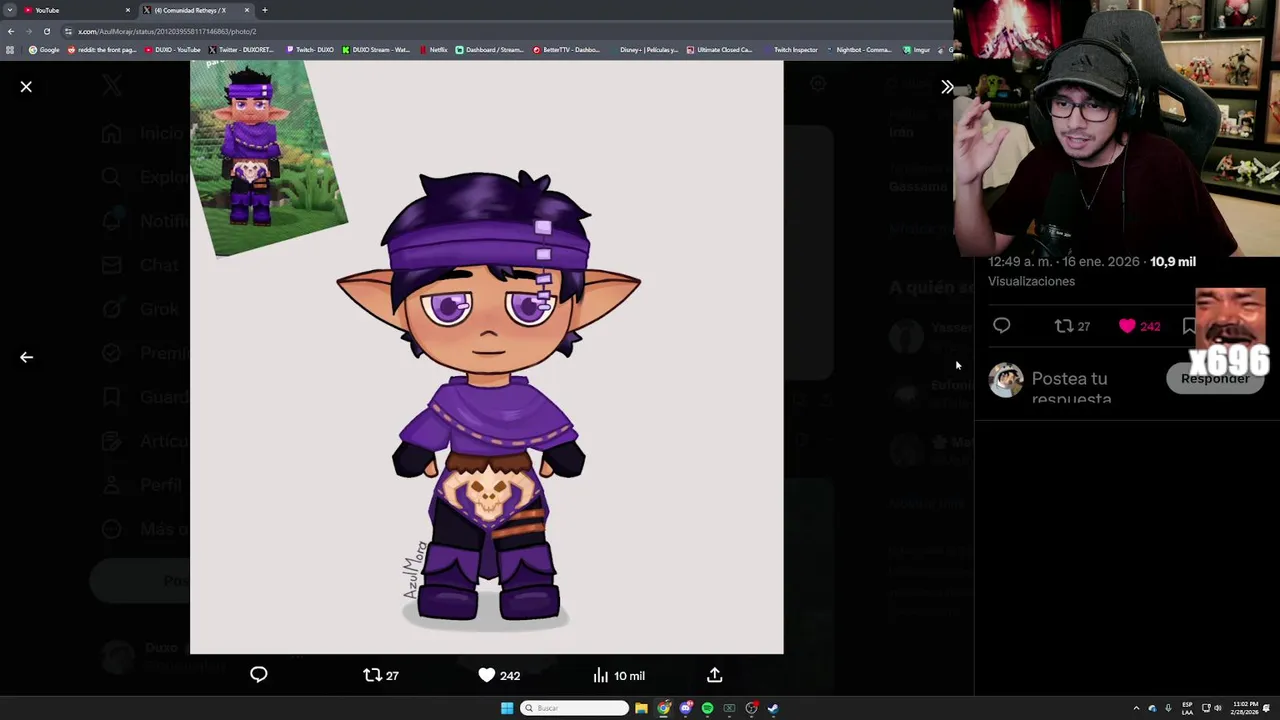Image resolution: width=1280 pixels, height=720 pixels.
Task: Collapse the side panel with double chevron
Action: (x=947, y=87)
